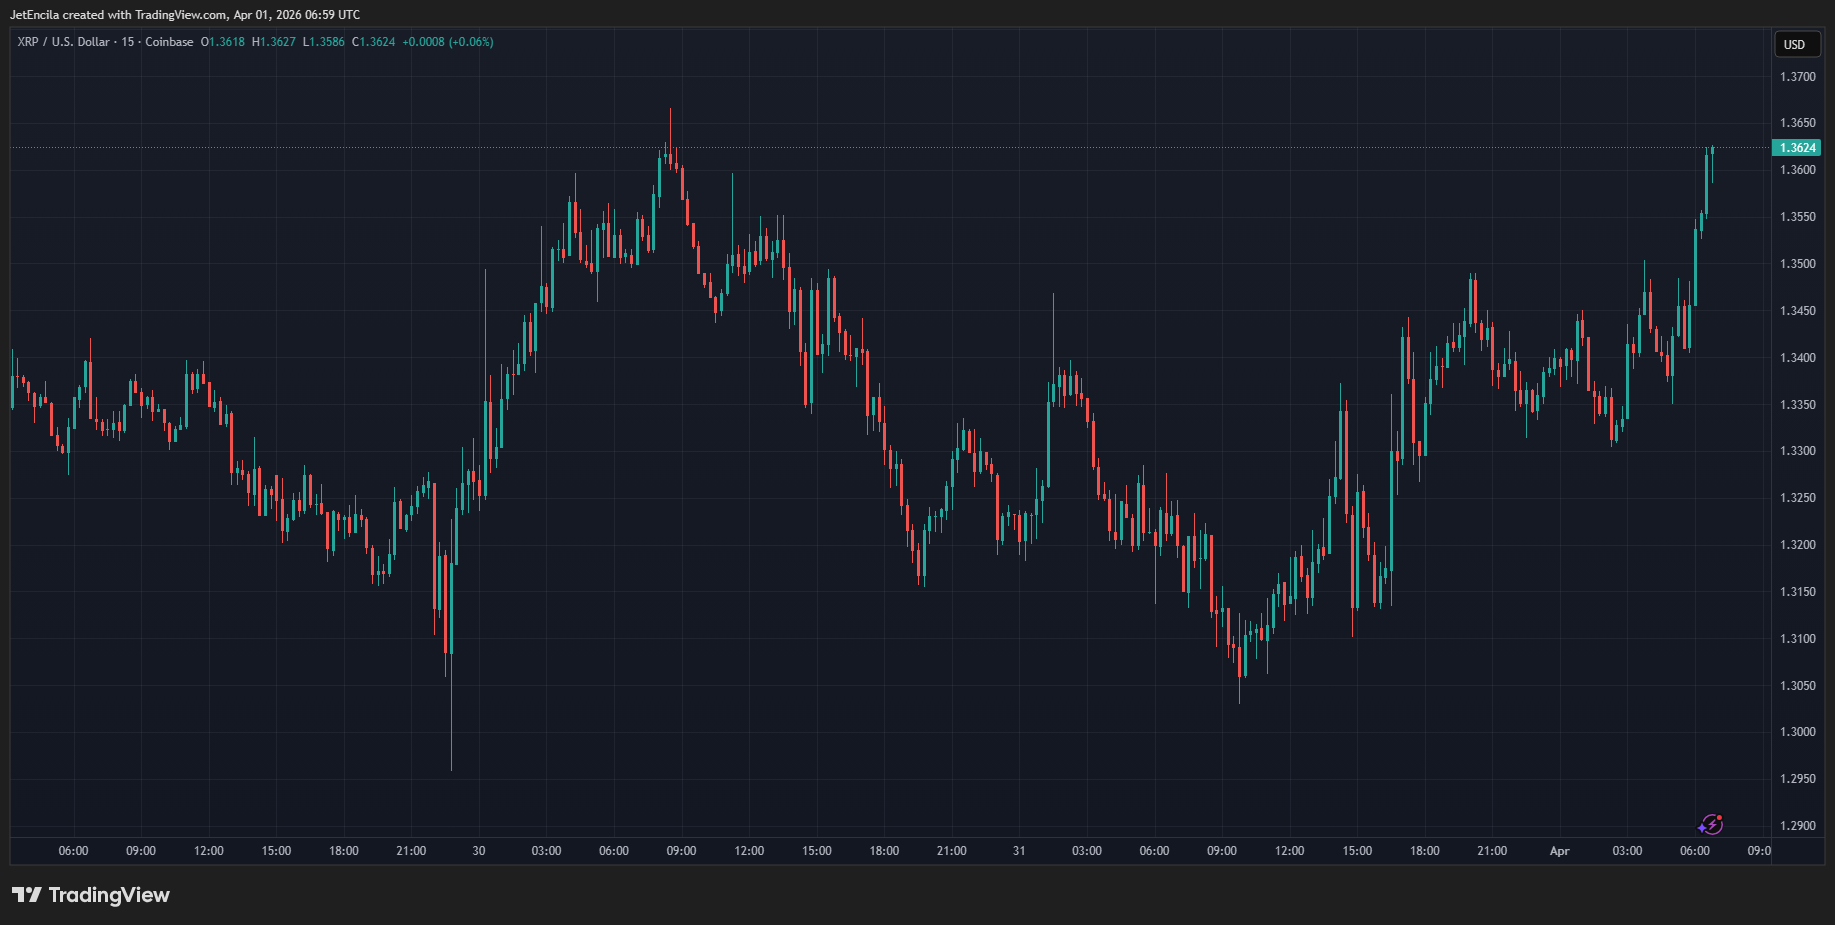Click the +0.0008 (+0.06%) change value
1835x925 pixels.
click(448, 42)
